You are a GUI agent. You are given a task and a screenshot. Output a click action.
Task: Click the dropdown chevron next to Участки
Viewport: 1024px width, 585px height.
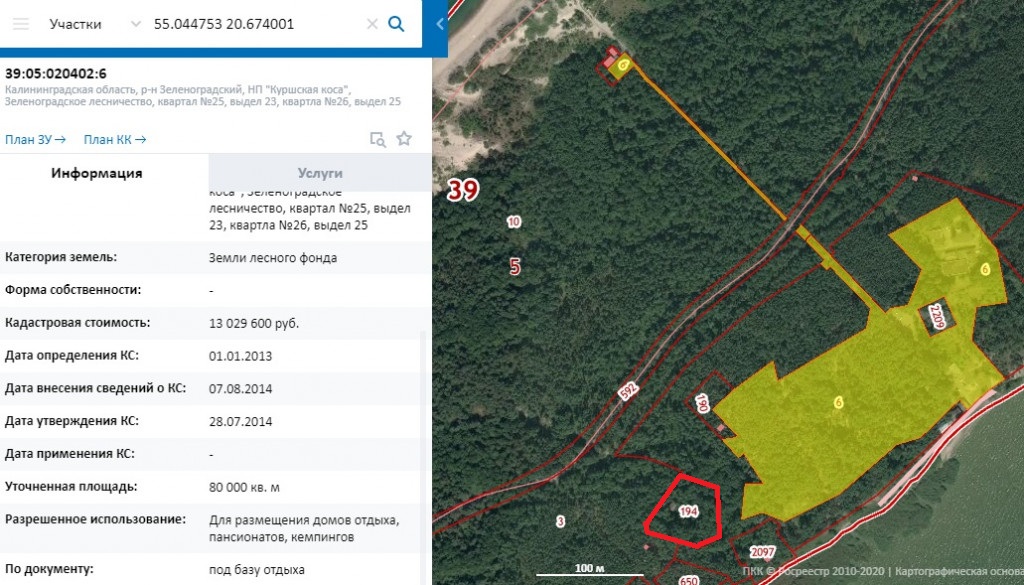pos(135,24)
